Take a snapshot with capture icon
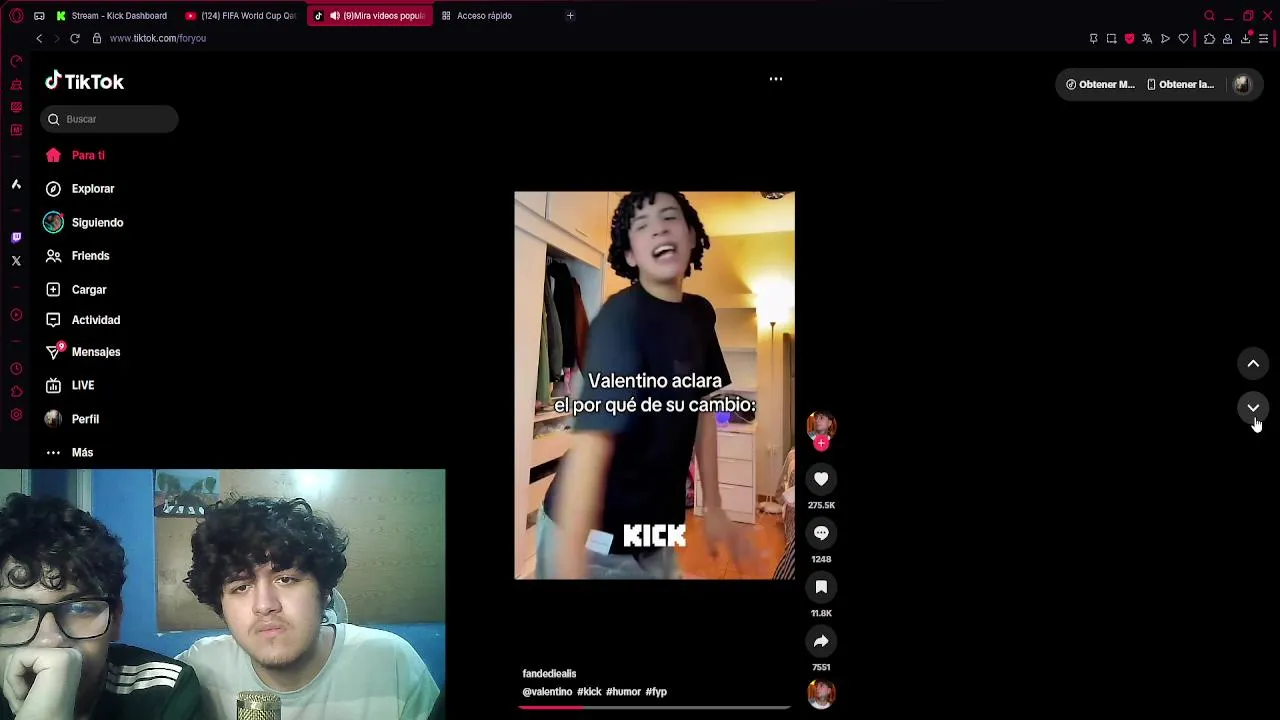1280x720 pixels. [1111, 39]
